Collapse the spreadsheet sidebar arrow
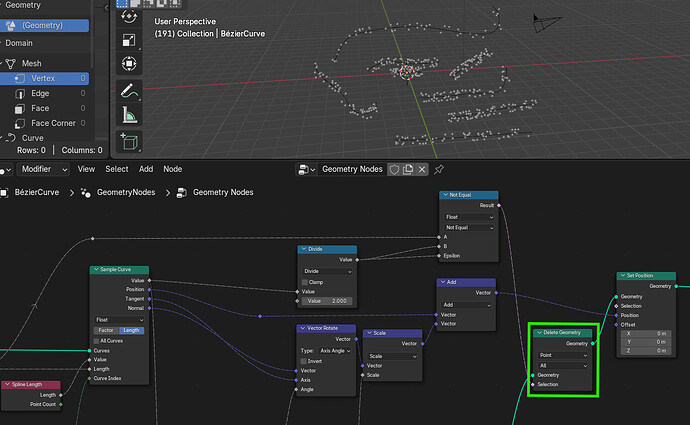 point(106,7)
